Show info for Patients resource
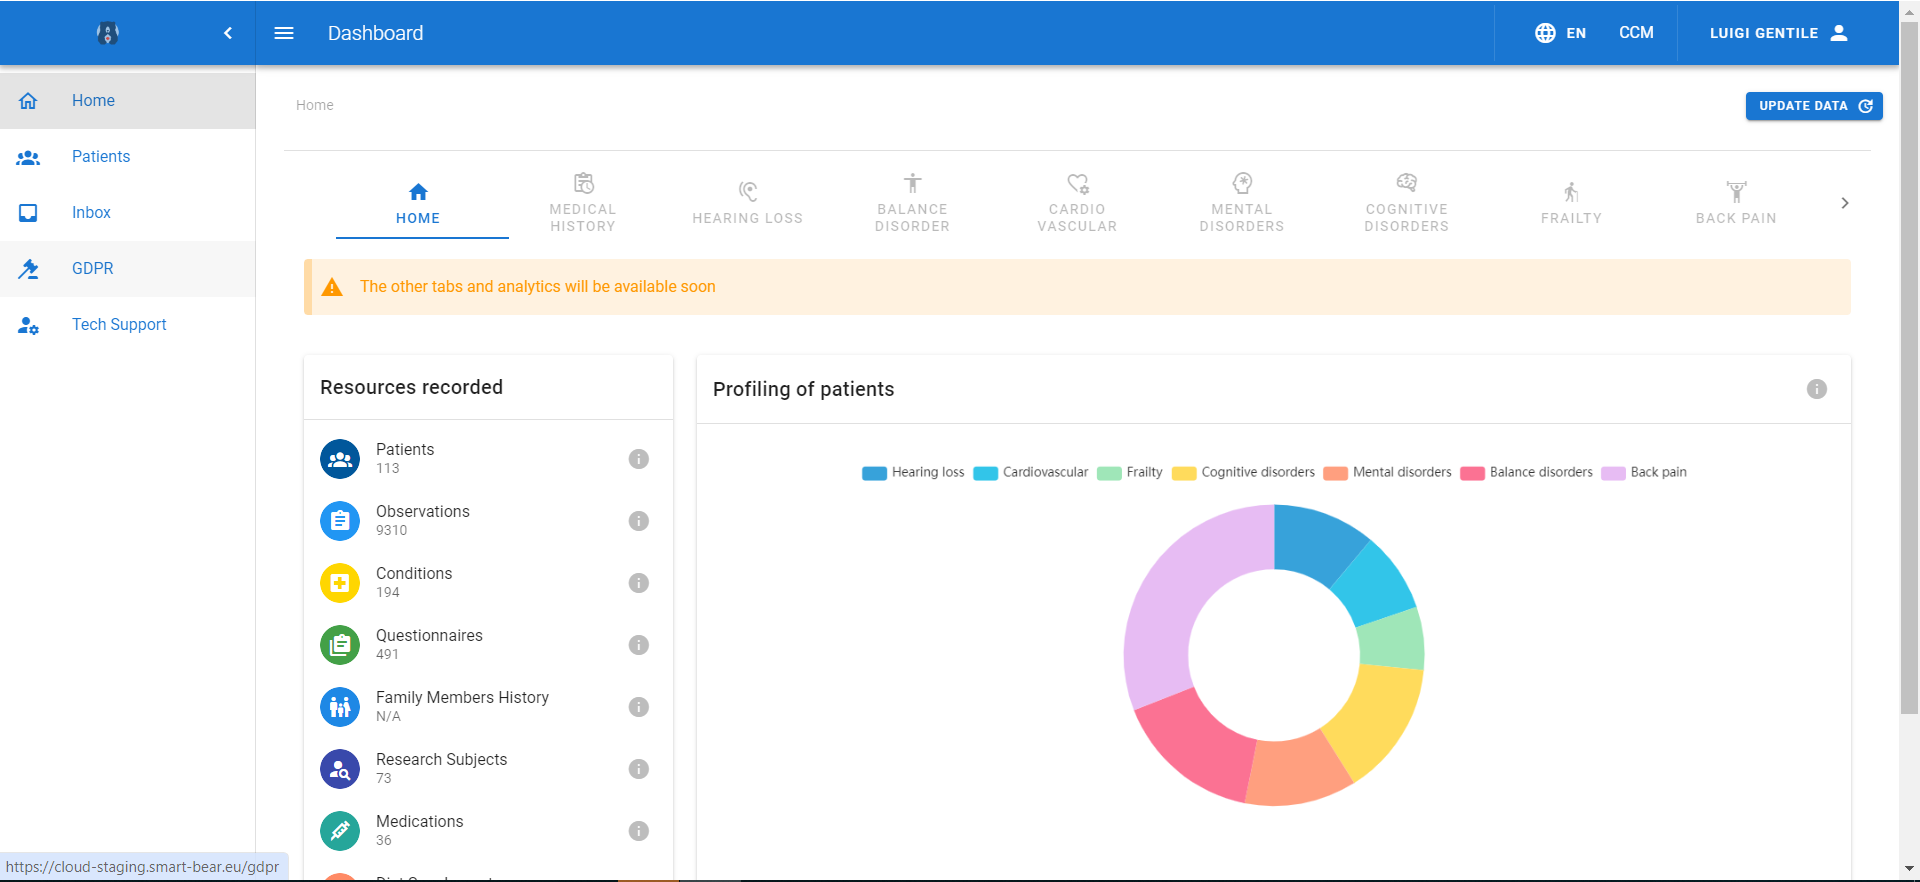Viewport: 1920px width, 882px height. (x=639, y=459)
